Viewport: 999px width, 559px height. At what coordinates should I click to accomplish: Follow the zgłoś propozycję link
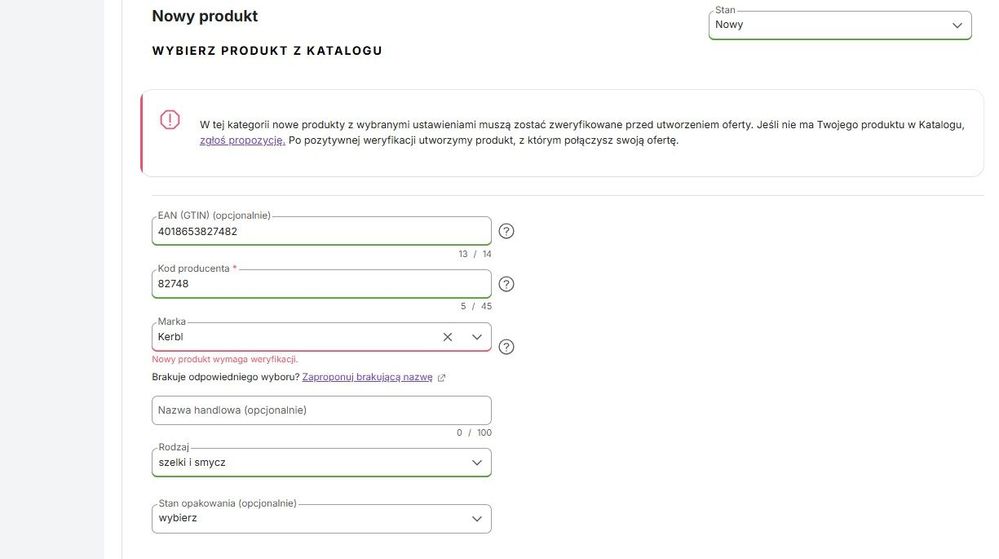pos(242,140)
